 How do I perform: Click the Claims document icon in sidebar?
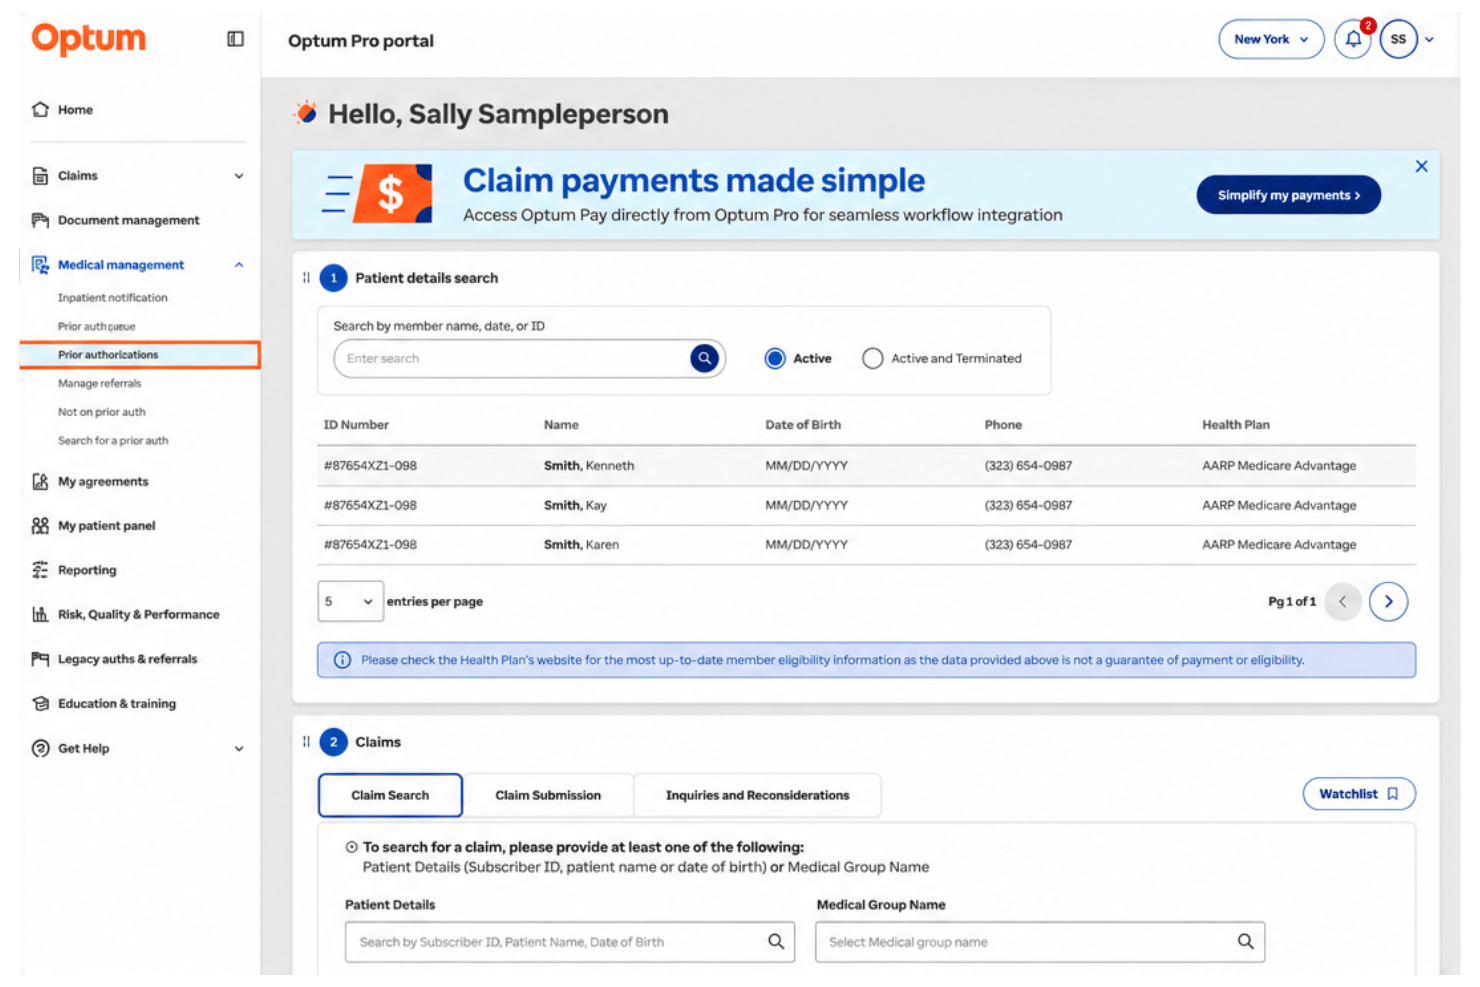[x=40, y=176]
